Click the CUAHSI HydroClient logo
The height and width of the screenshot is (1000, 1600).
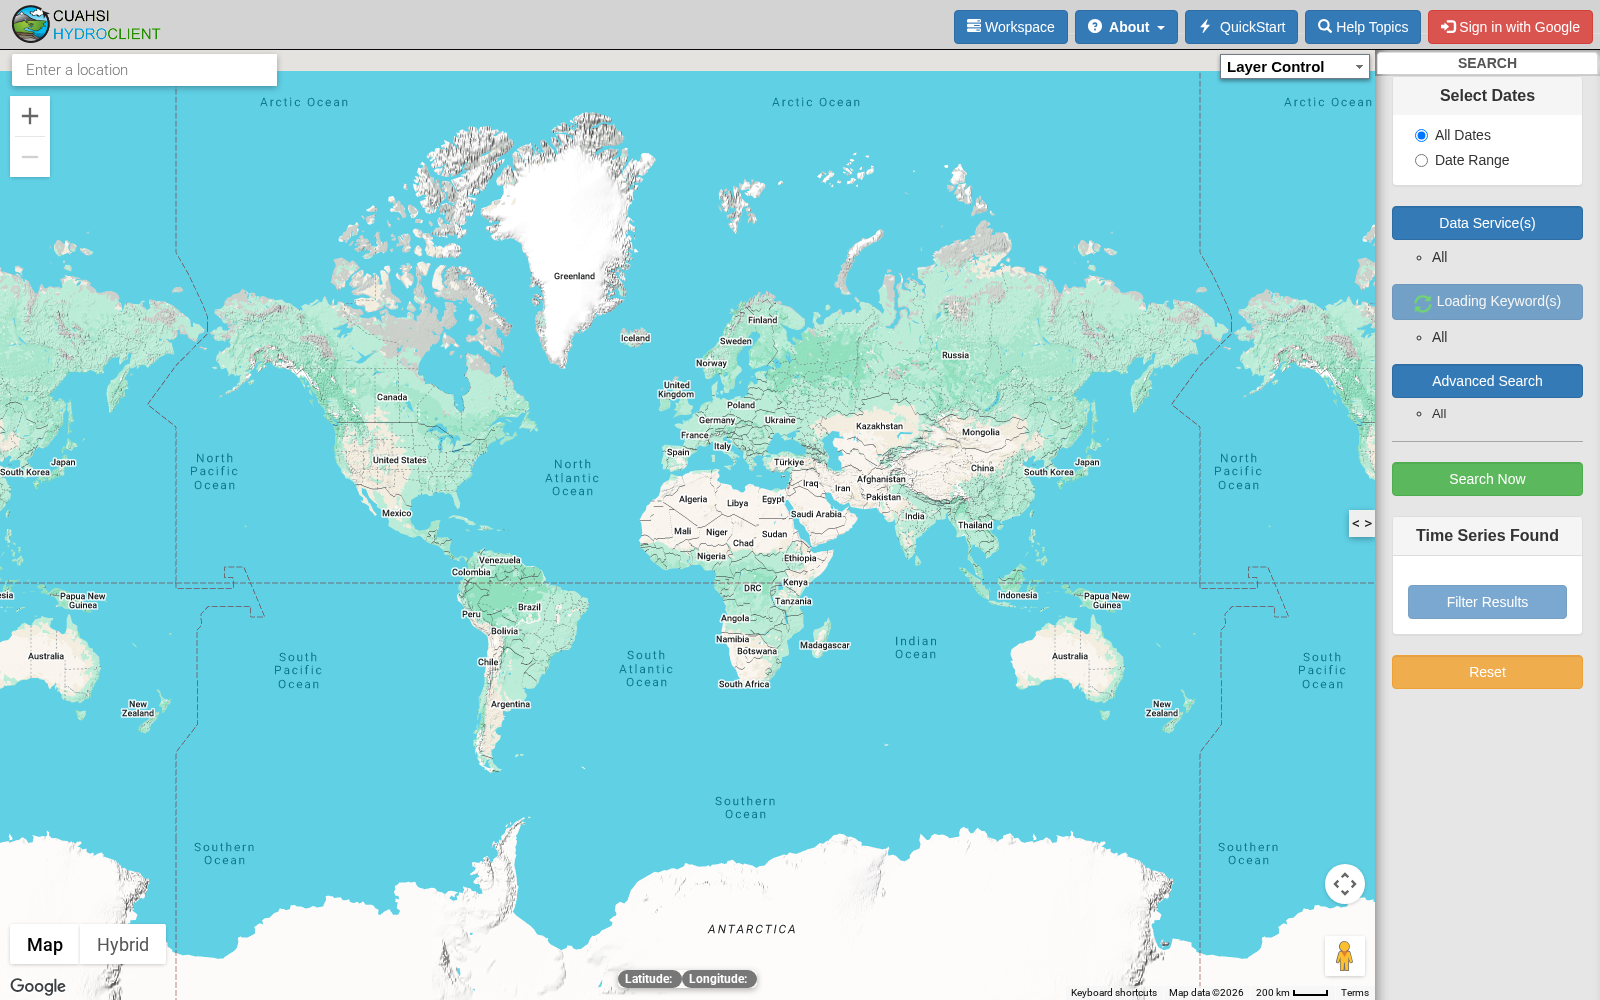[86, 24]
